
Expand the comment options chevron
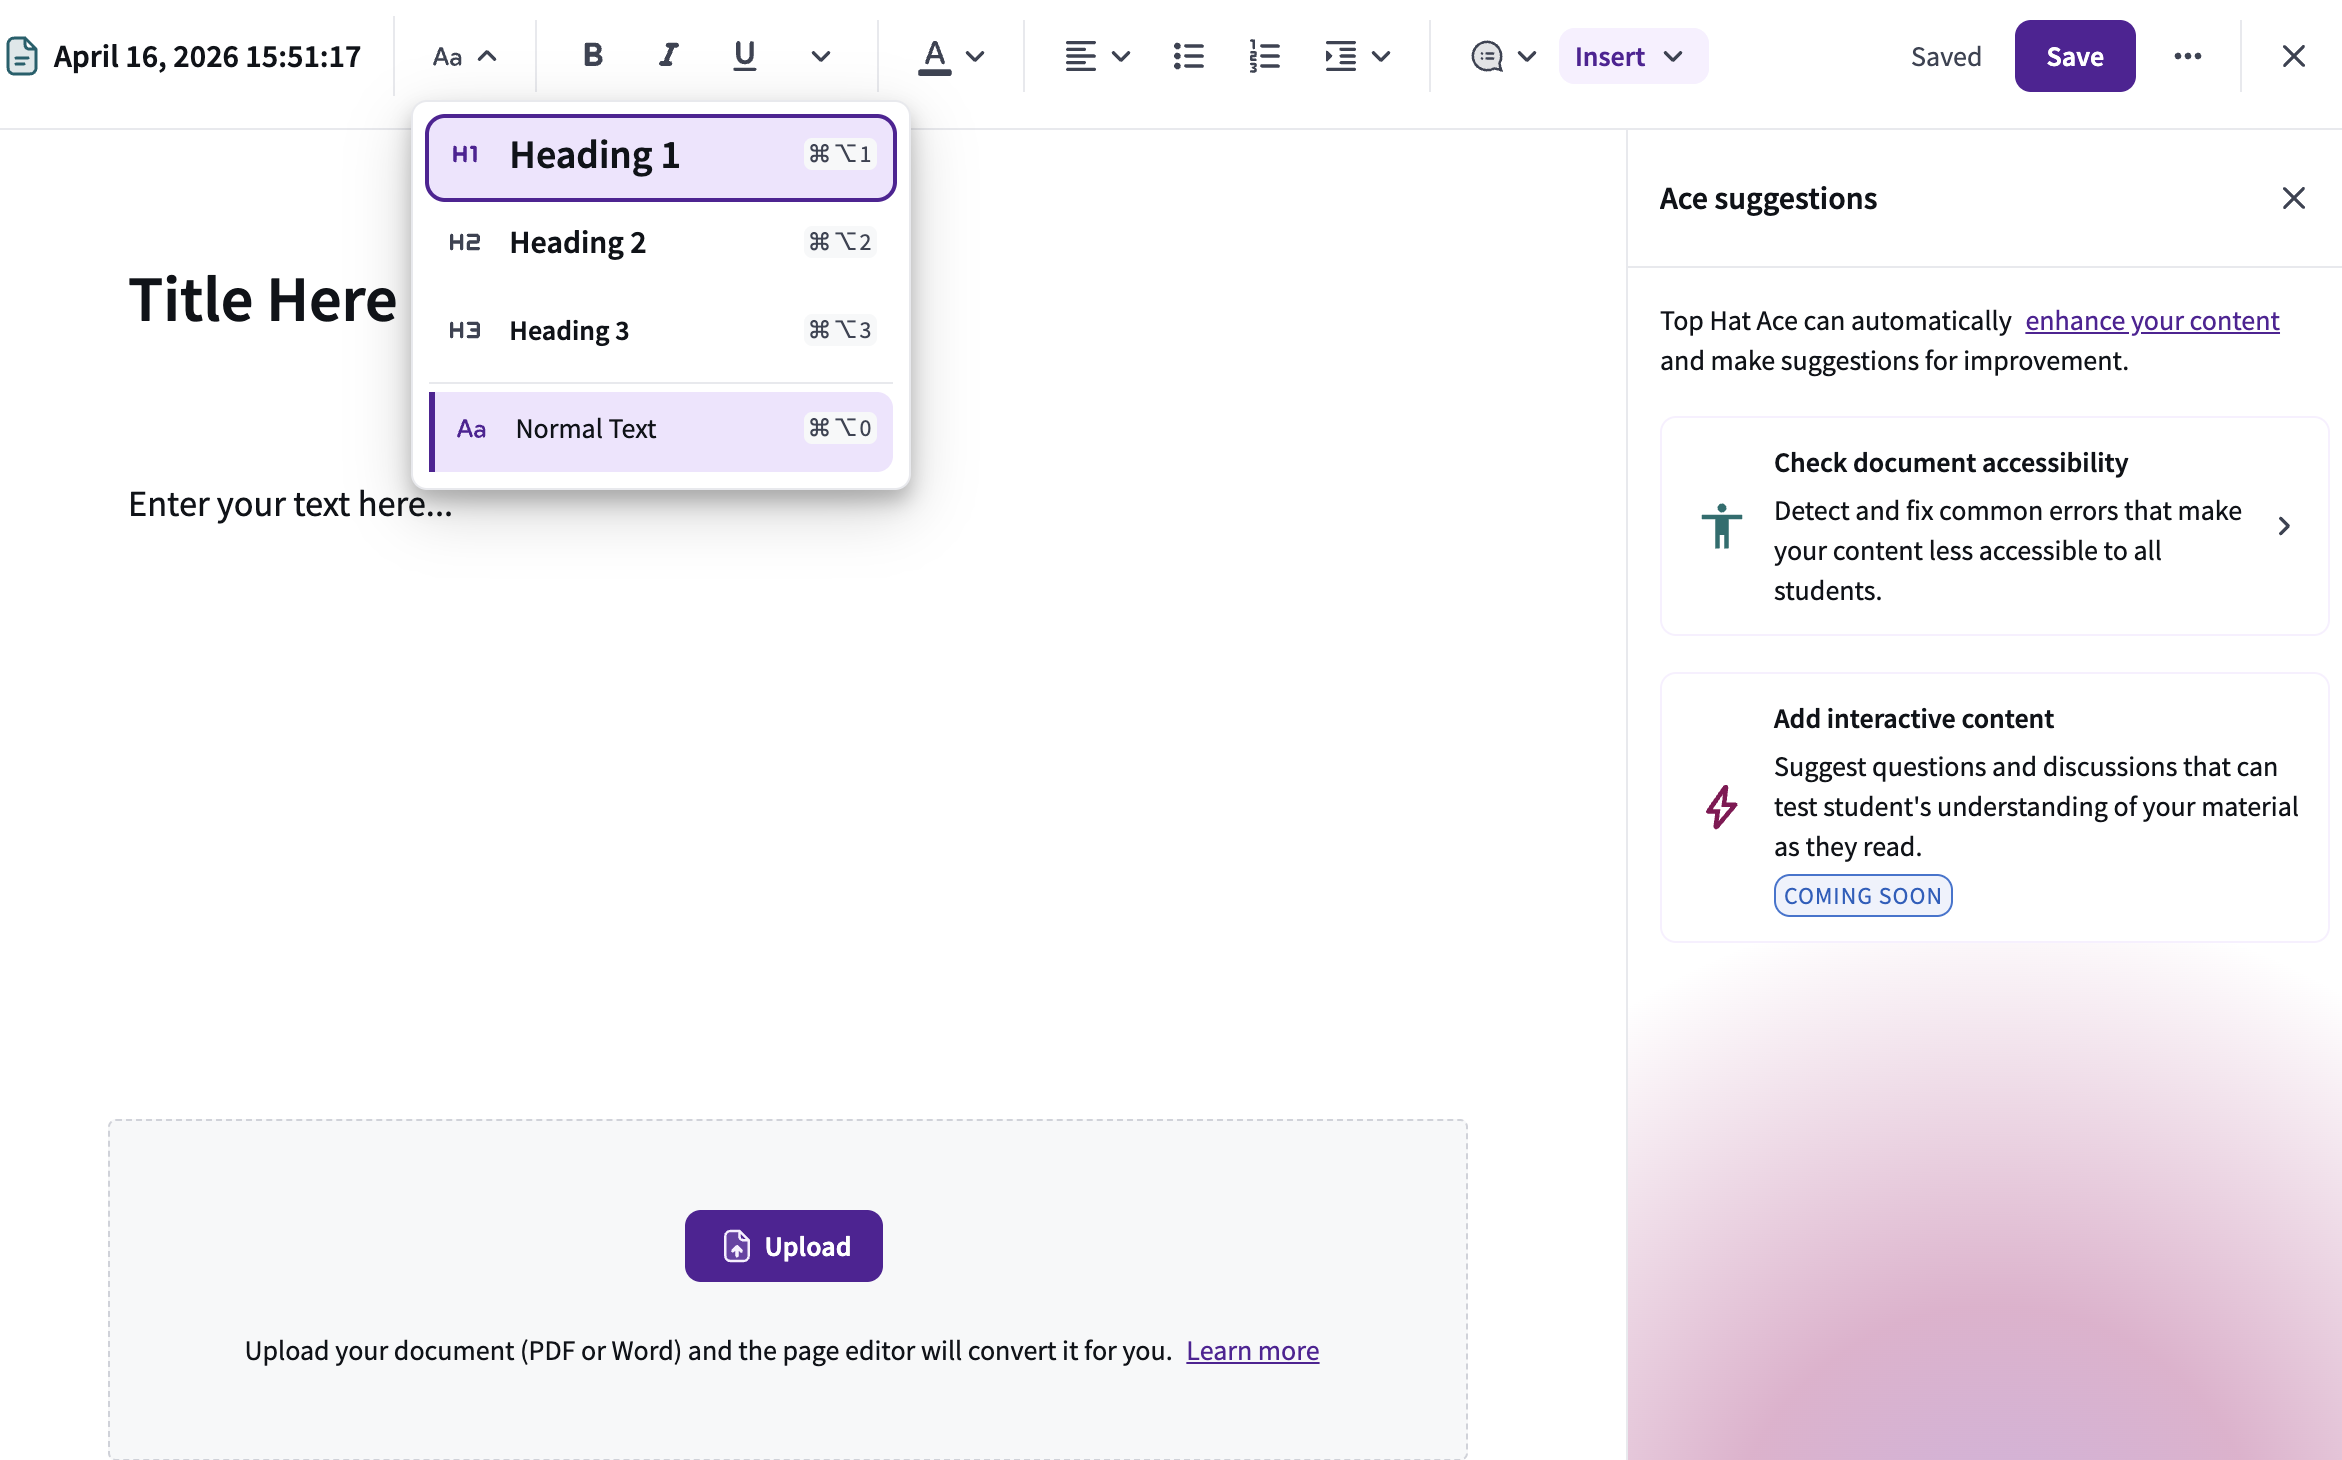tap(1527, 56)
